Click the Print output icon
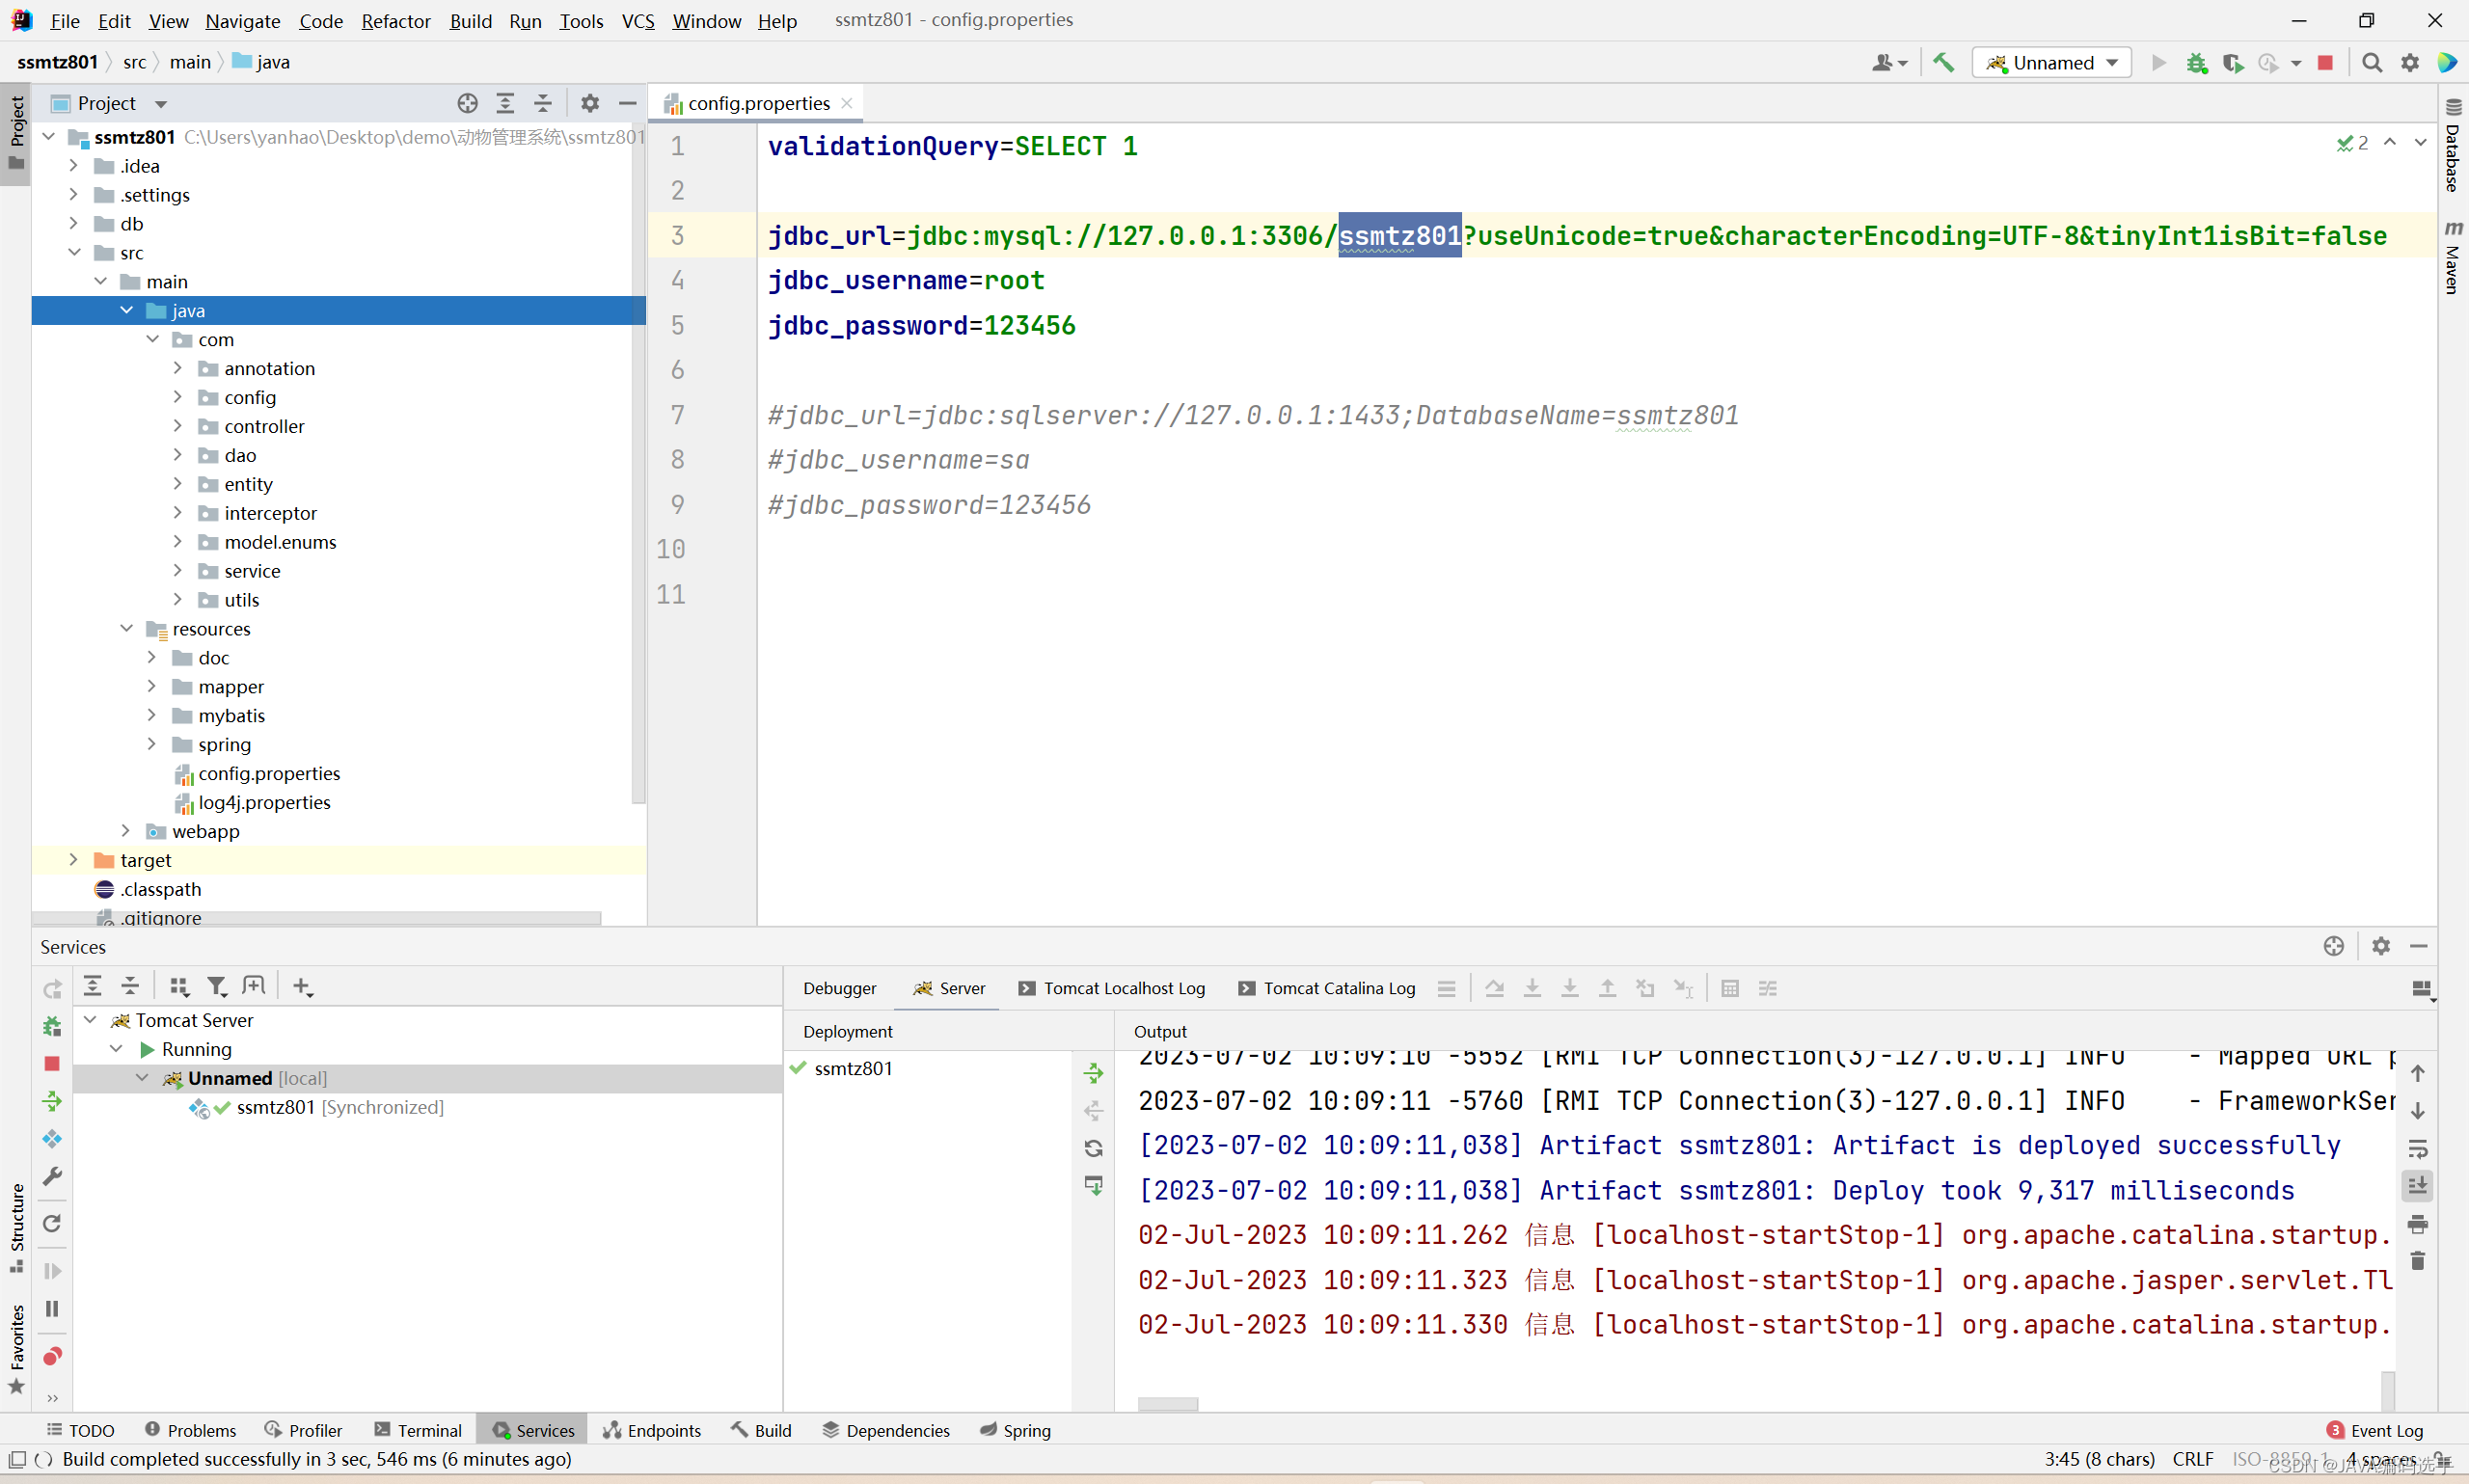 (2418, 1224)
